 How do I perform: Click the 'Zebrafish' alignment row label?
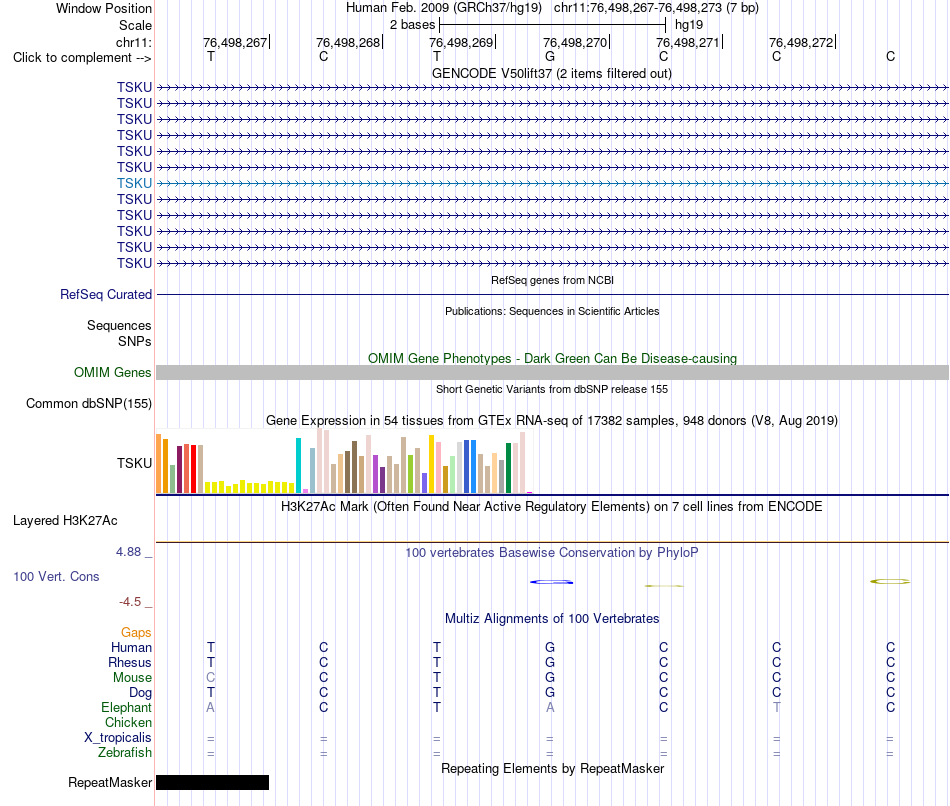(125, 753)
